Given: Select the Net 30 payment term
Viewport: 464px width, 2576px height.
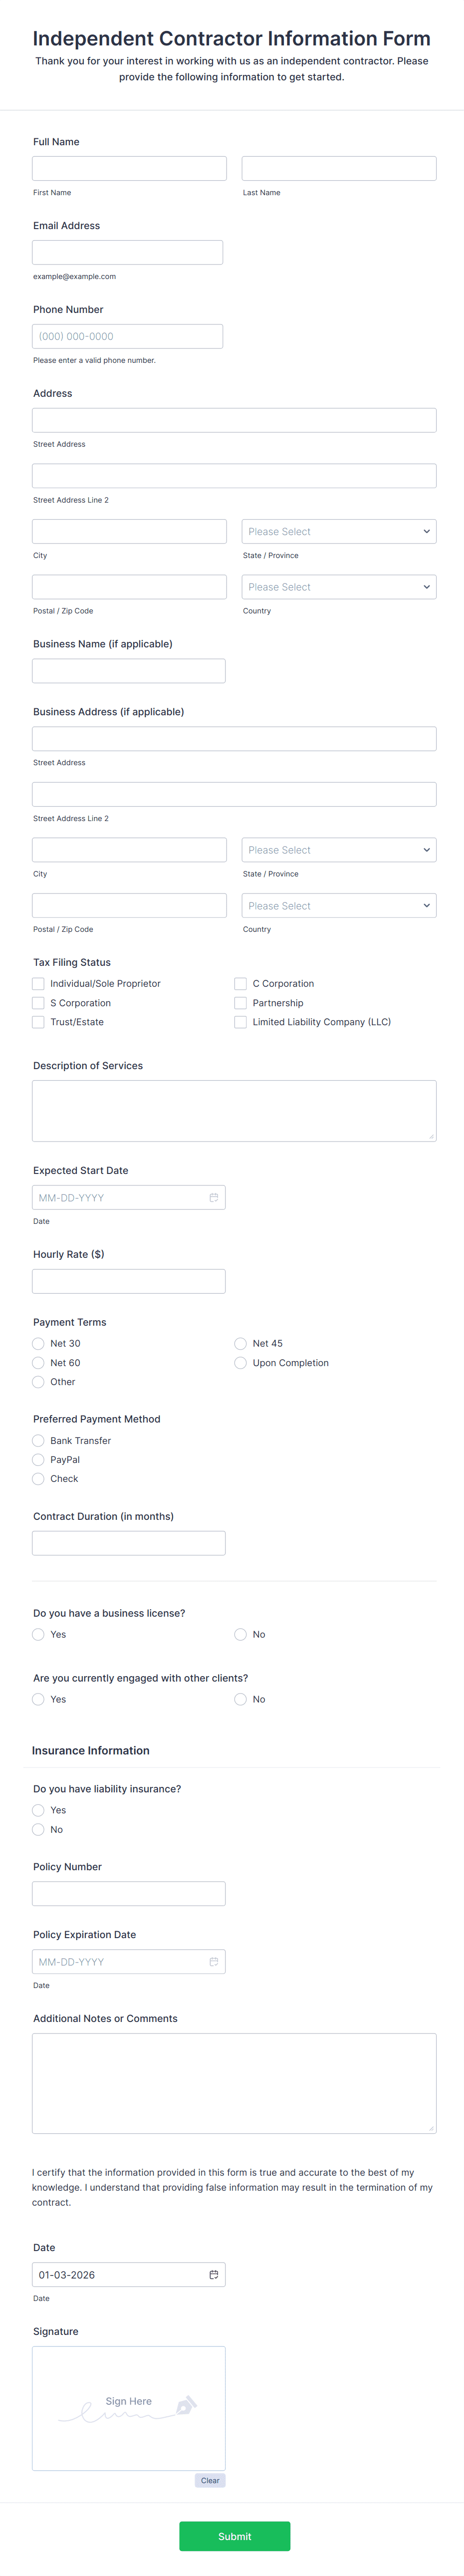Looking at the screenshot, I should 38,1344.
